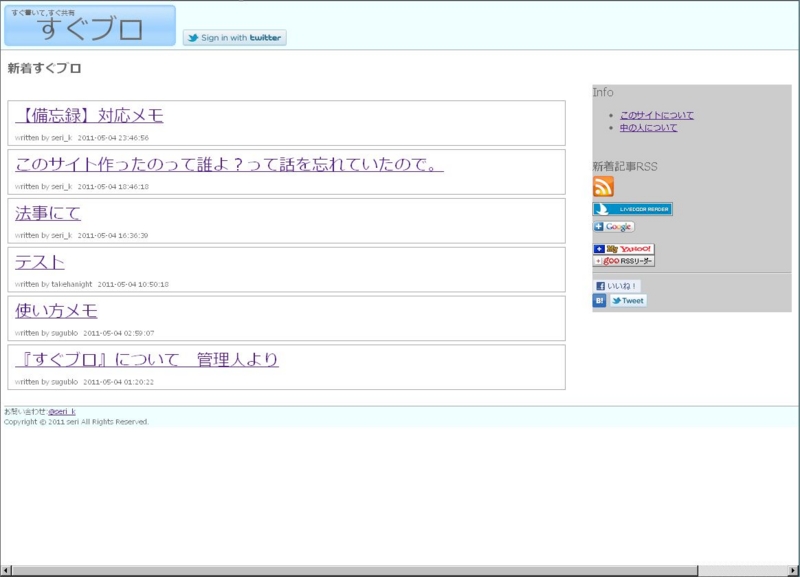Click the Sign in with twitter button
800x577 pixels.
(235, 35)
